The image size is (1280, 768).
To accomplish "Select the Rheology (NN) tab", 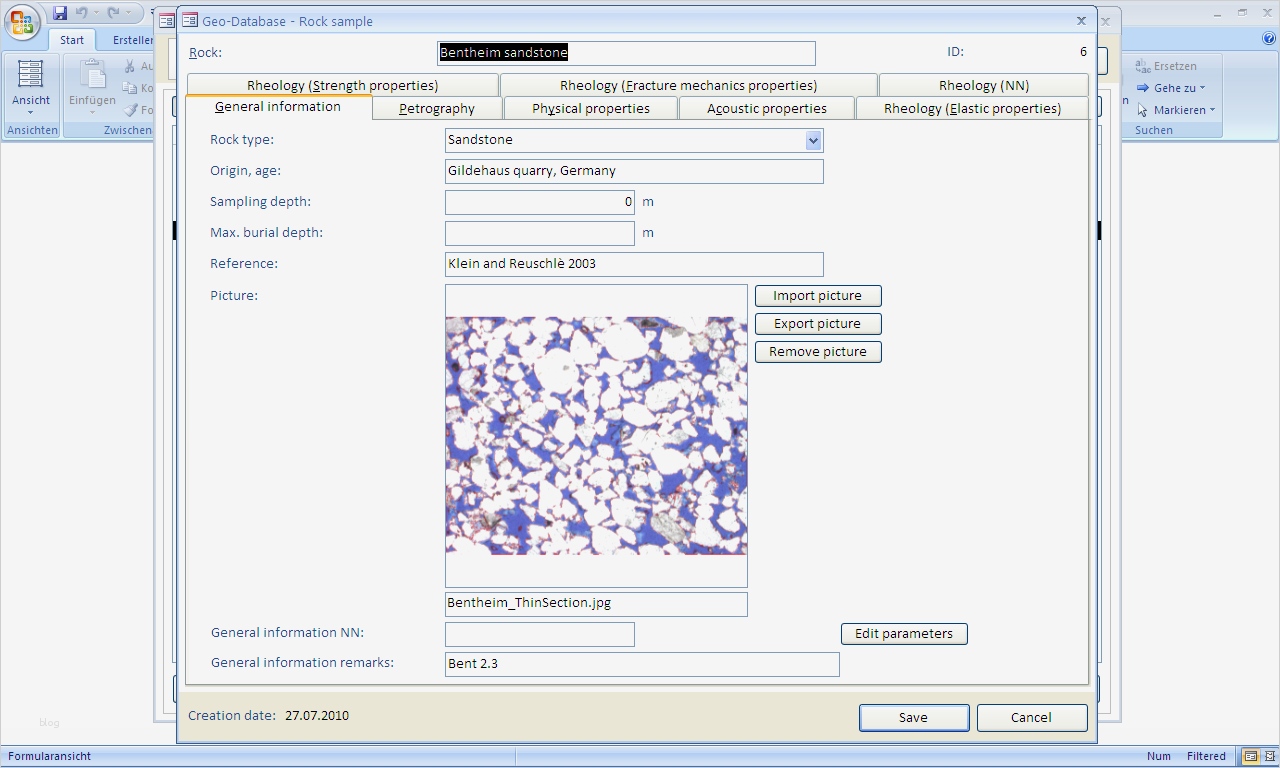I will coord(984,85).
